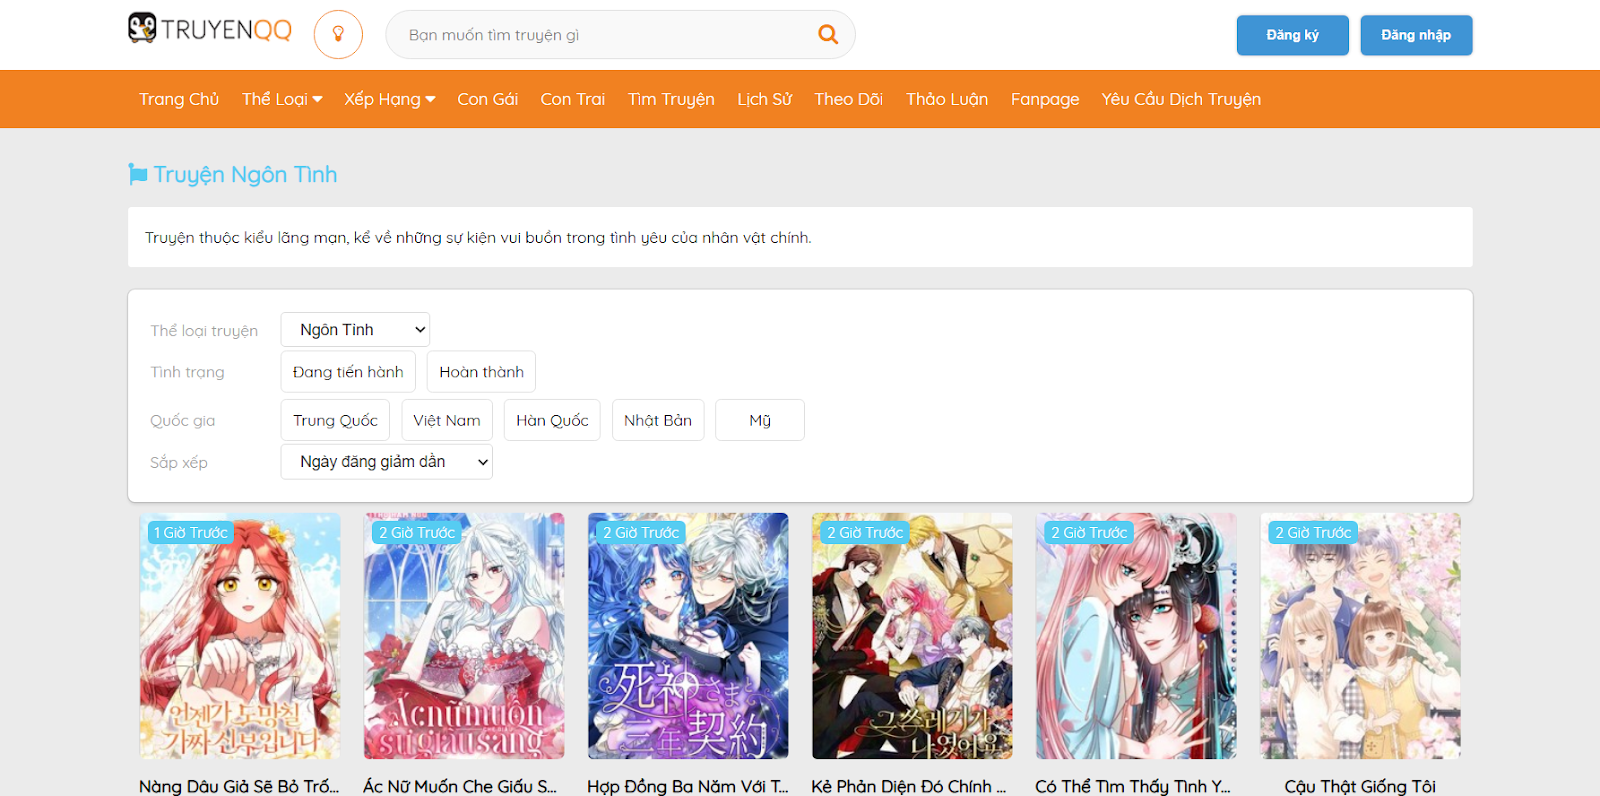Select the Hoàn thành status filter
The height and width of the screenshot is (796, 1600).
tap(481, 372)
